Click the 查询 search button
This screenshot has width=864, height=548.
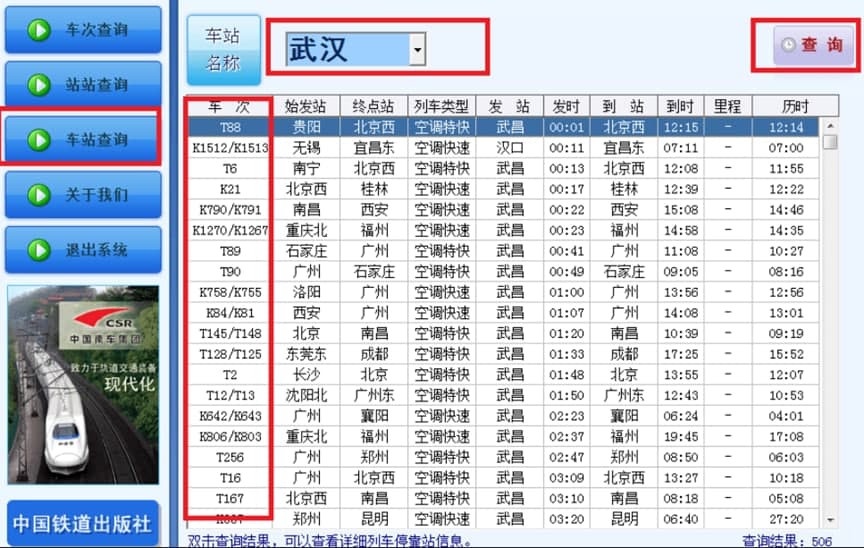click(x=814, y=46)
